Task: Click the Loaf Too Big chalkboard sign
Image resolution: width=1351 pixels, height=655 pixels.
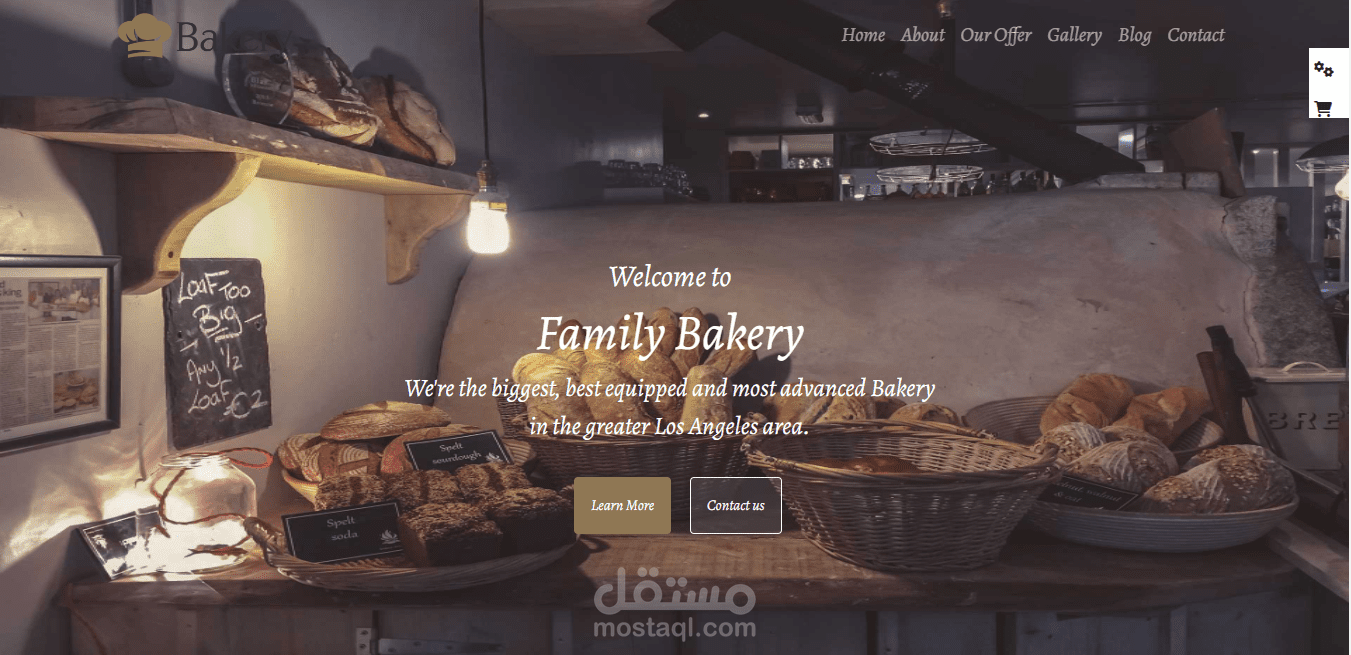Action: (218, 353)
